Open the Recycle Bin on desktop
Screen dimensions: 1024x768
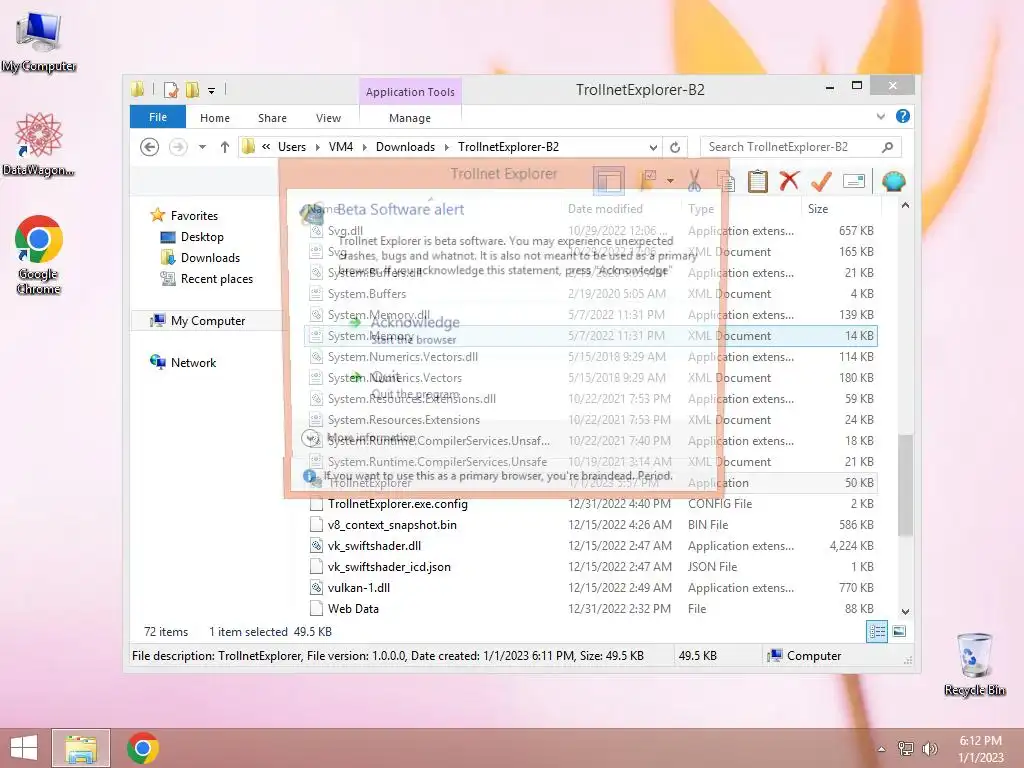point(974,664)
